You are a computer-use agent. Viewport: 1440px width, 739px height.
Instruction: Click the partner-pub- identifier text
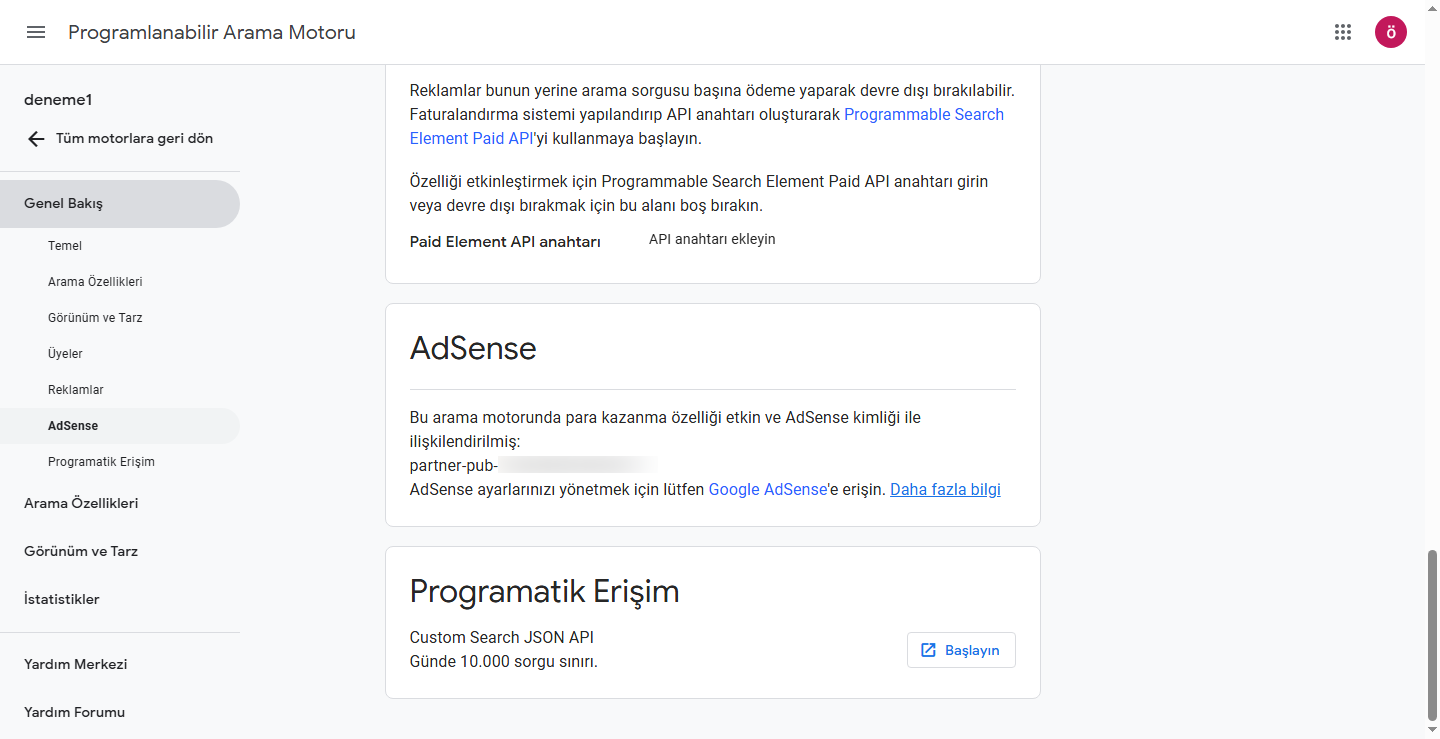[x=454, y=466]
